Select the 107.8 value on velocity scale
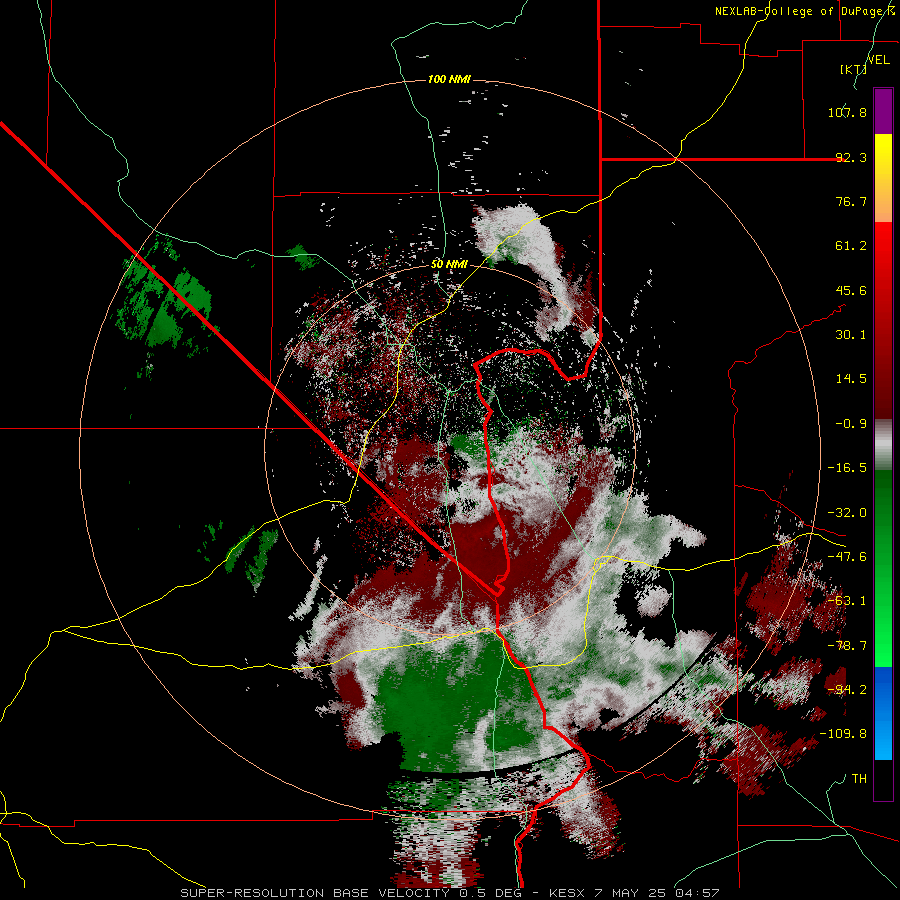 (847, 112)
